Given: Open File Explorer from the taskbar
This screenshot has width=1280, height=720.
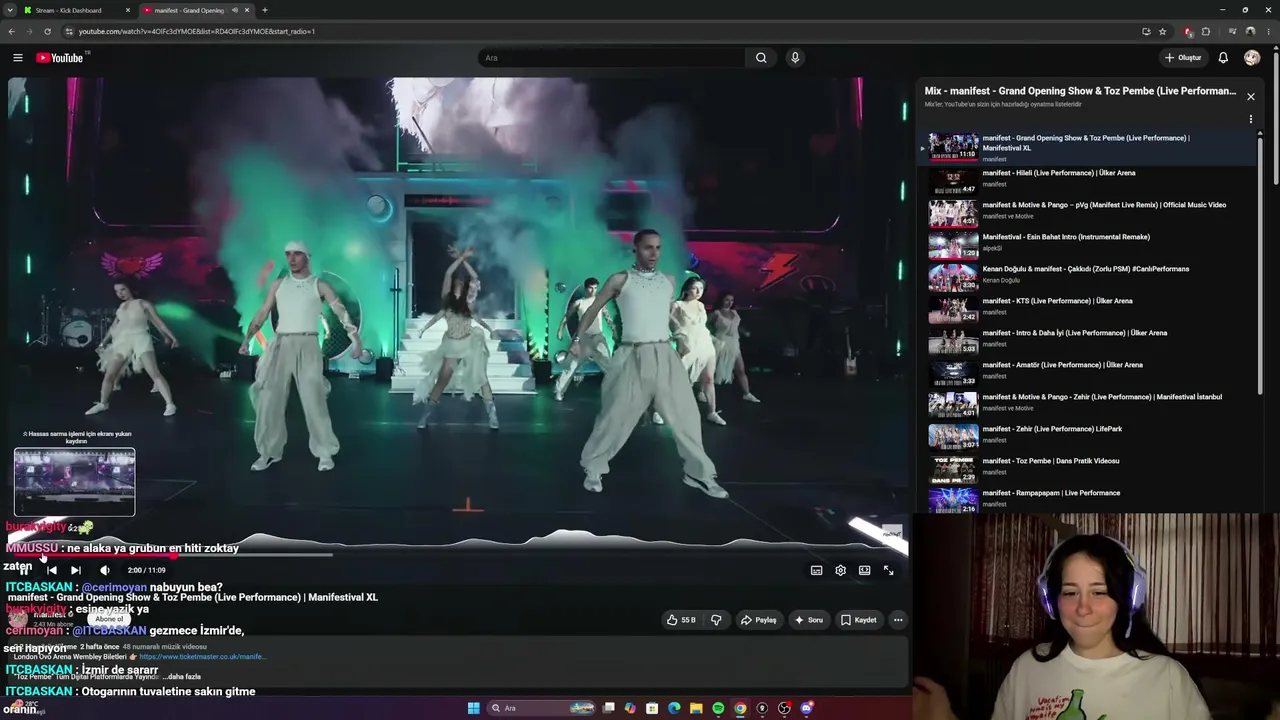Looking at the screenshot, I should [696, 708].
